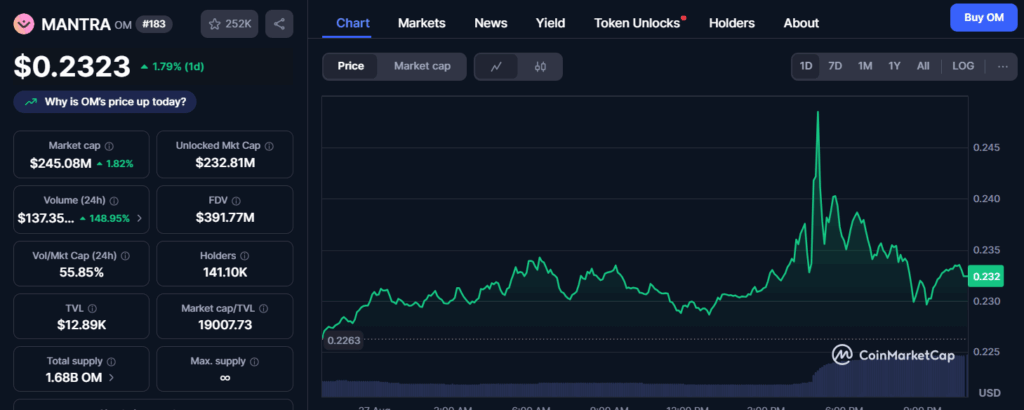This screenshot has width=1024, height=410.
Task: Open the share icon button
Action: tap(279, 24)
